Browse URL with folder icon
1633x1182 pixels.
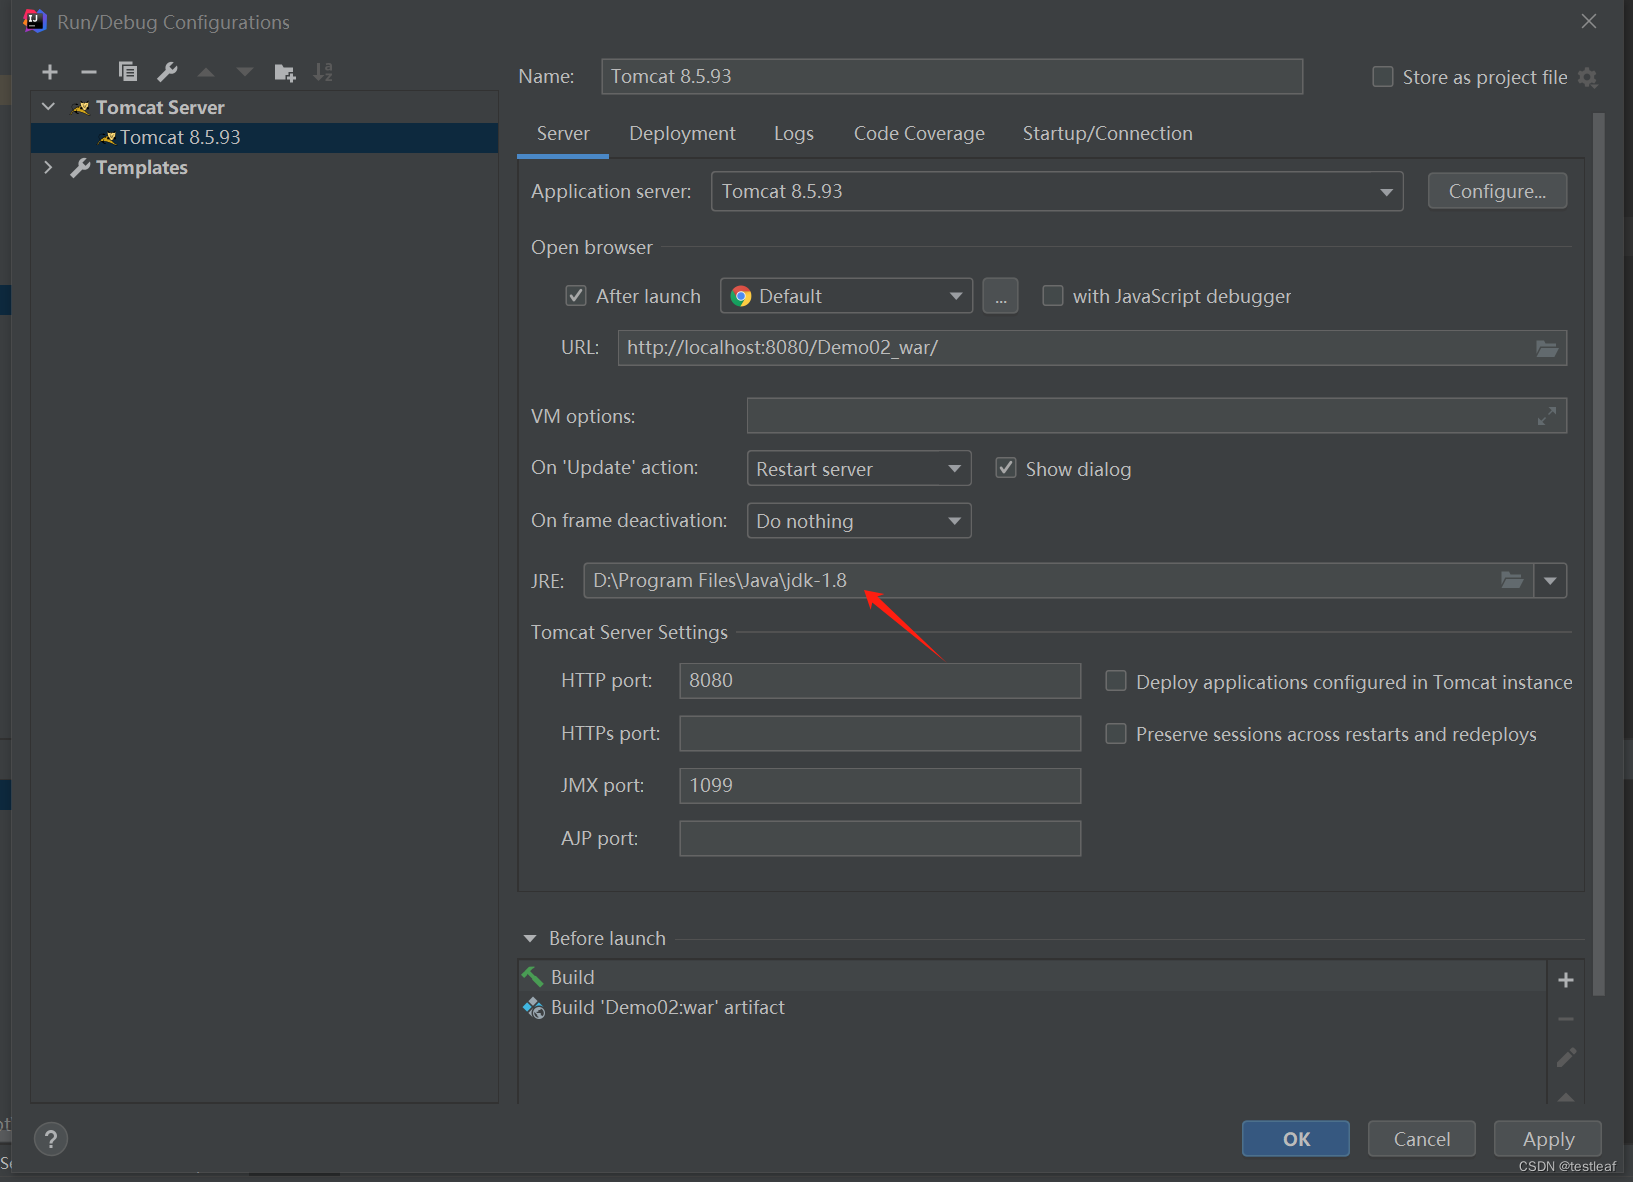(1547, 348)
